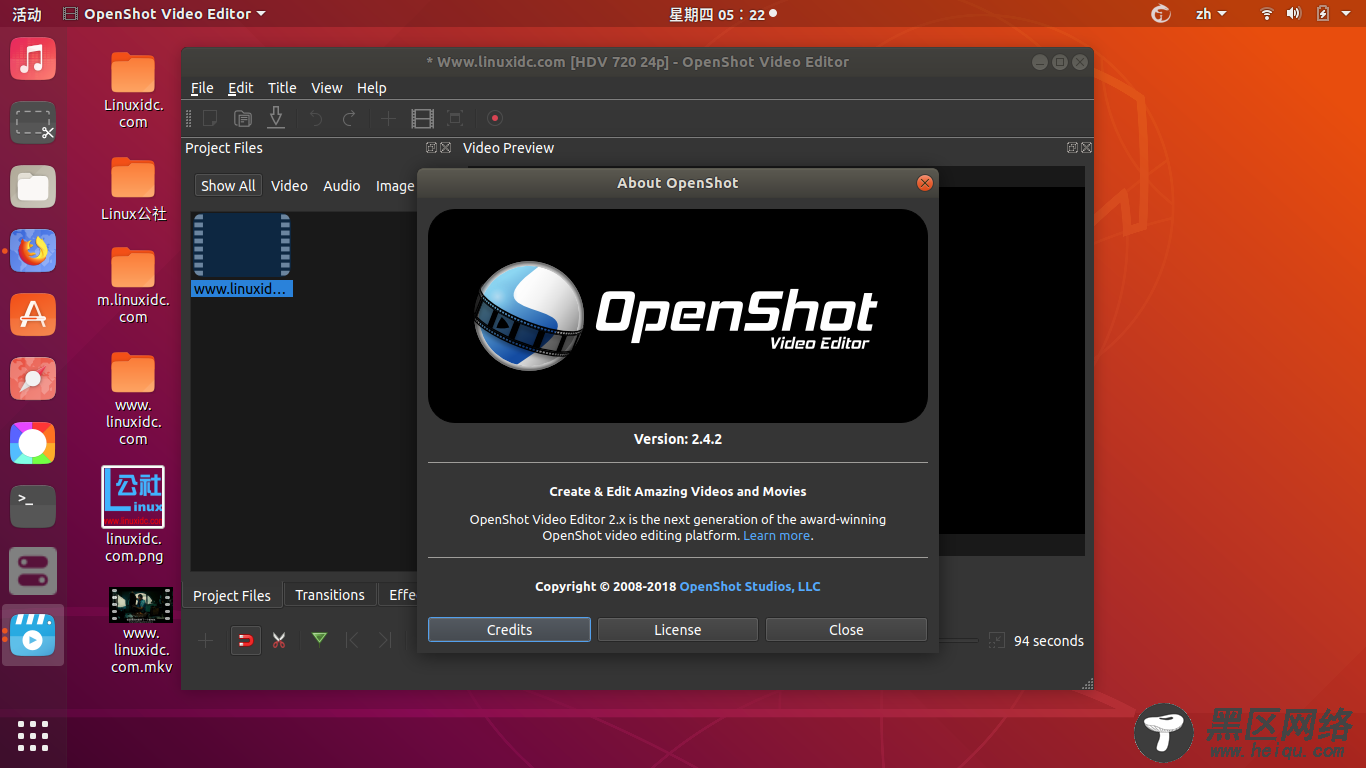Viewport: 1366px width, 768px height.
Task: Click the timeline zoom slider track
Action: pyautogui.click(x=959, y=640)
